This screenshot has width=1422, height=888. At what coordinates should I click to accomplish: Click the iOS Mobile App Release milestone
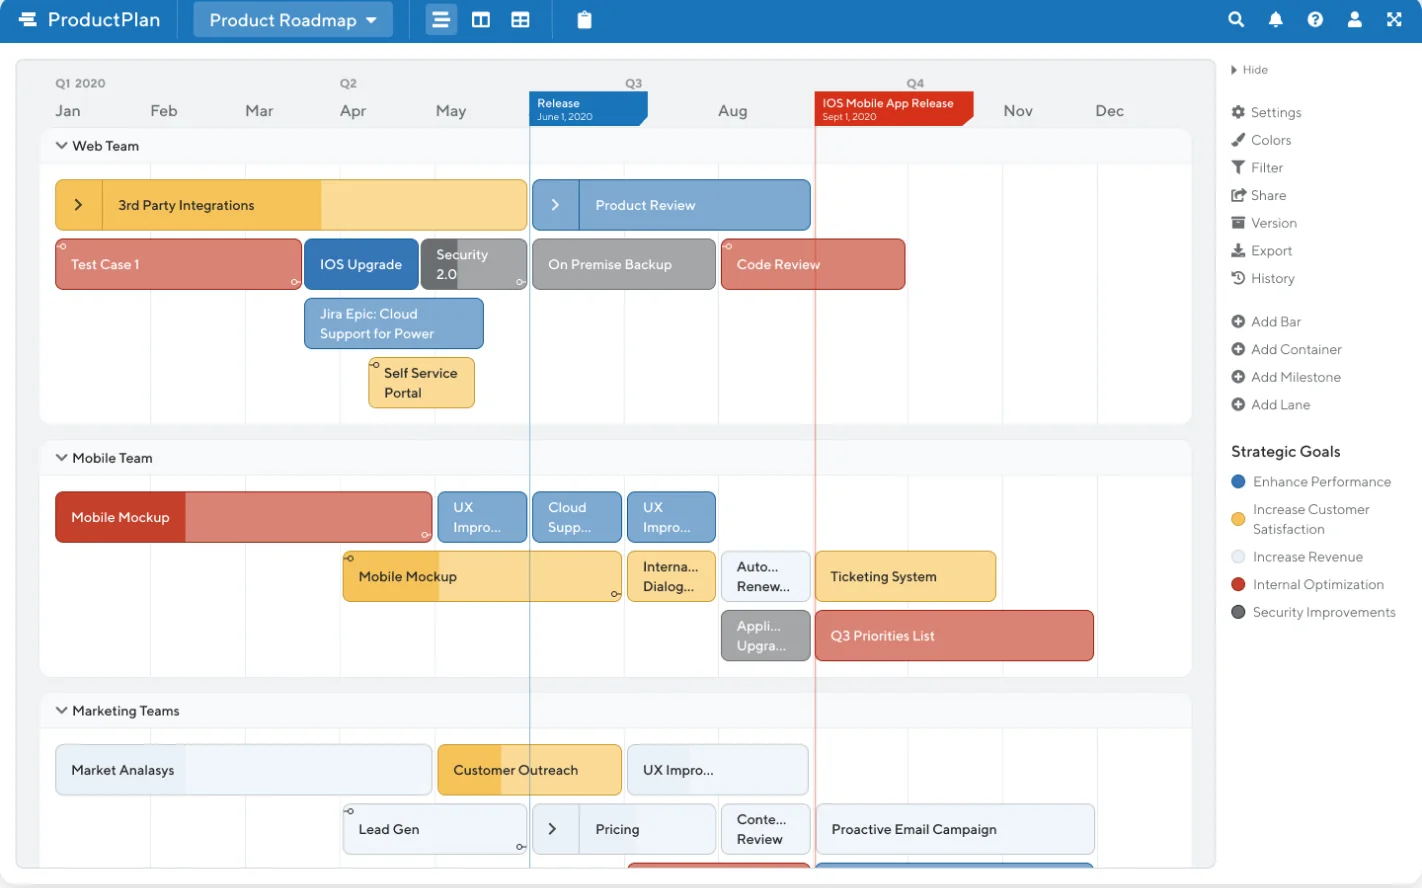[x=894, y=109]
